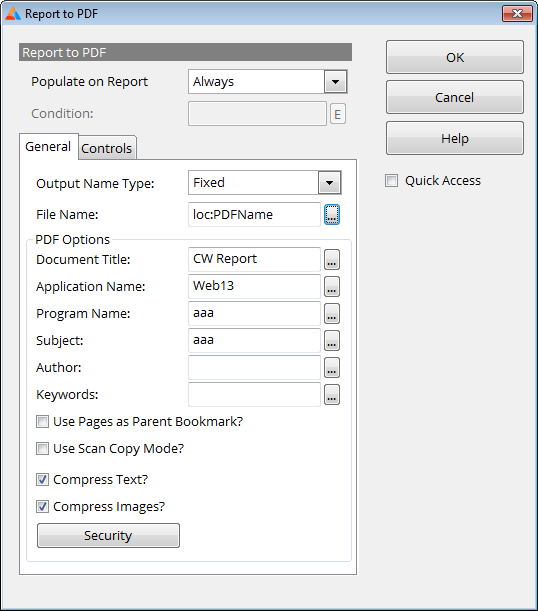This screenshot has height=611, width=538.
Task: Open ellipsis button beside Author field
Action: 332,367
